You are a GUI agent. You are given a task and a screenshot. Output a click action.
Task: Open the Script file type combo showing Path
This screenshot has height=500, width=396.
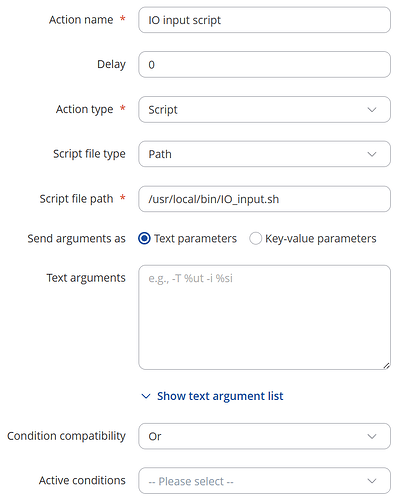pos(264,154)
